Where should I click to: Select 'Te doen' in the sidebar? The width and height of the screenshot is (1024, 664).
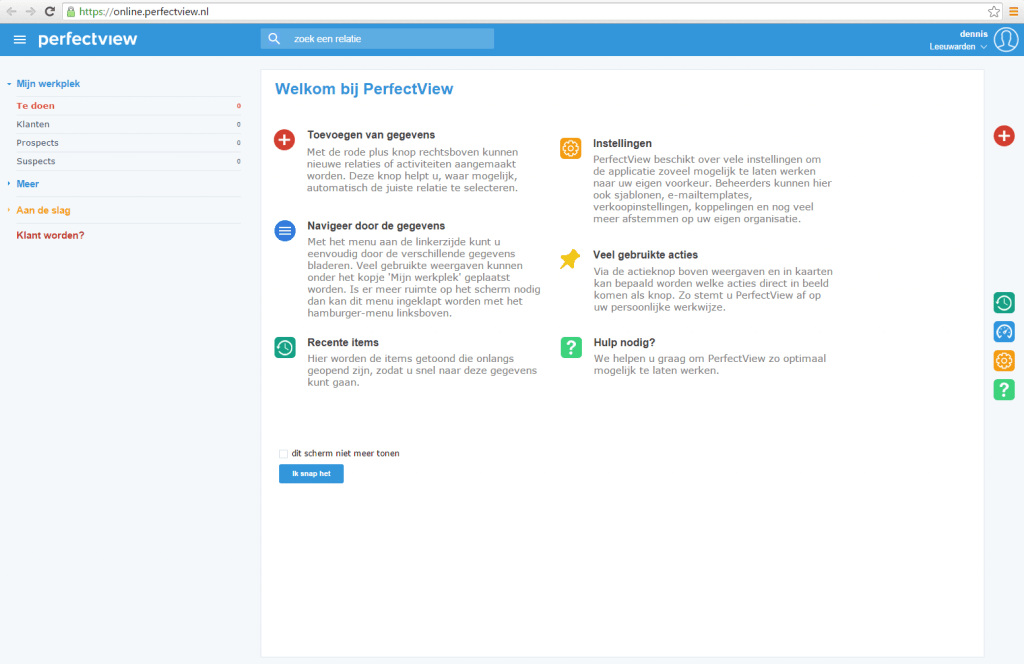coord(128,106)
